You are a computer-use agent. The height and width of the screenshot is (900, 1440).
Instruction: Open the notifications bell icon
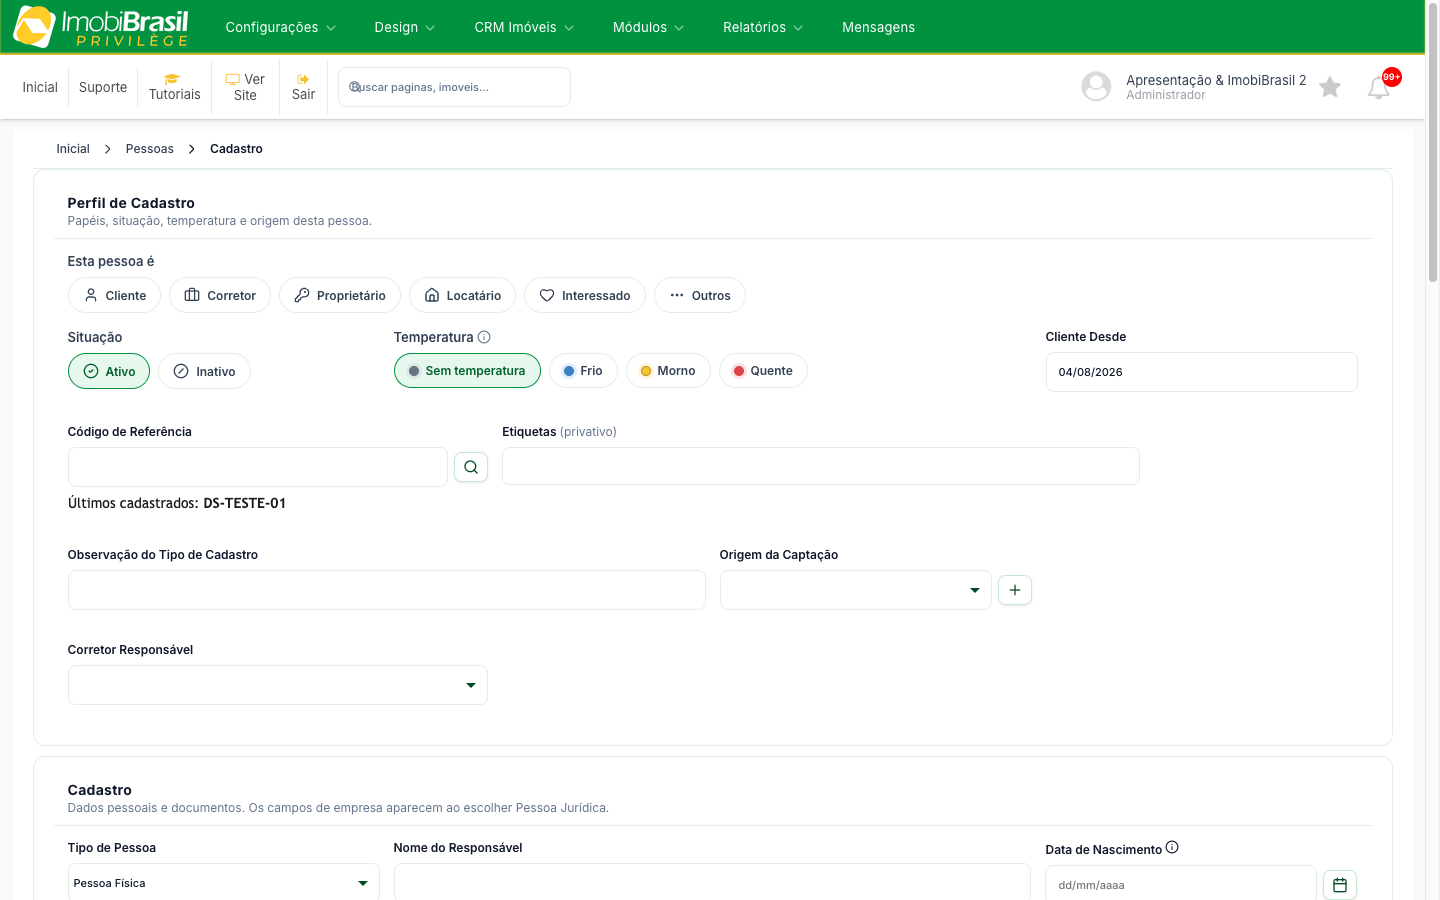[1379, 88]
